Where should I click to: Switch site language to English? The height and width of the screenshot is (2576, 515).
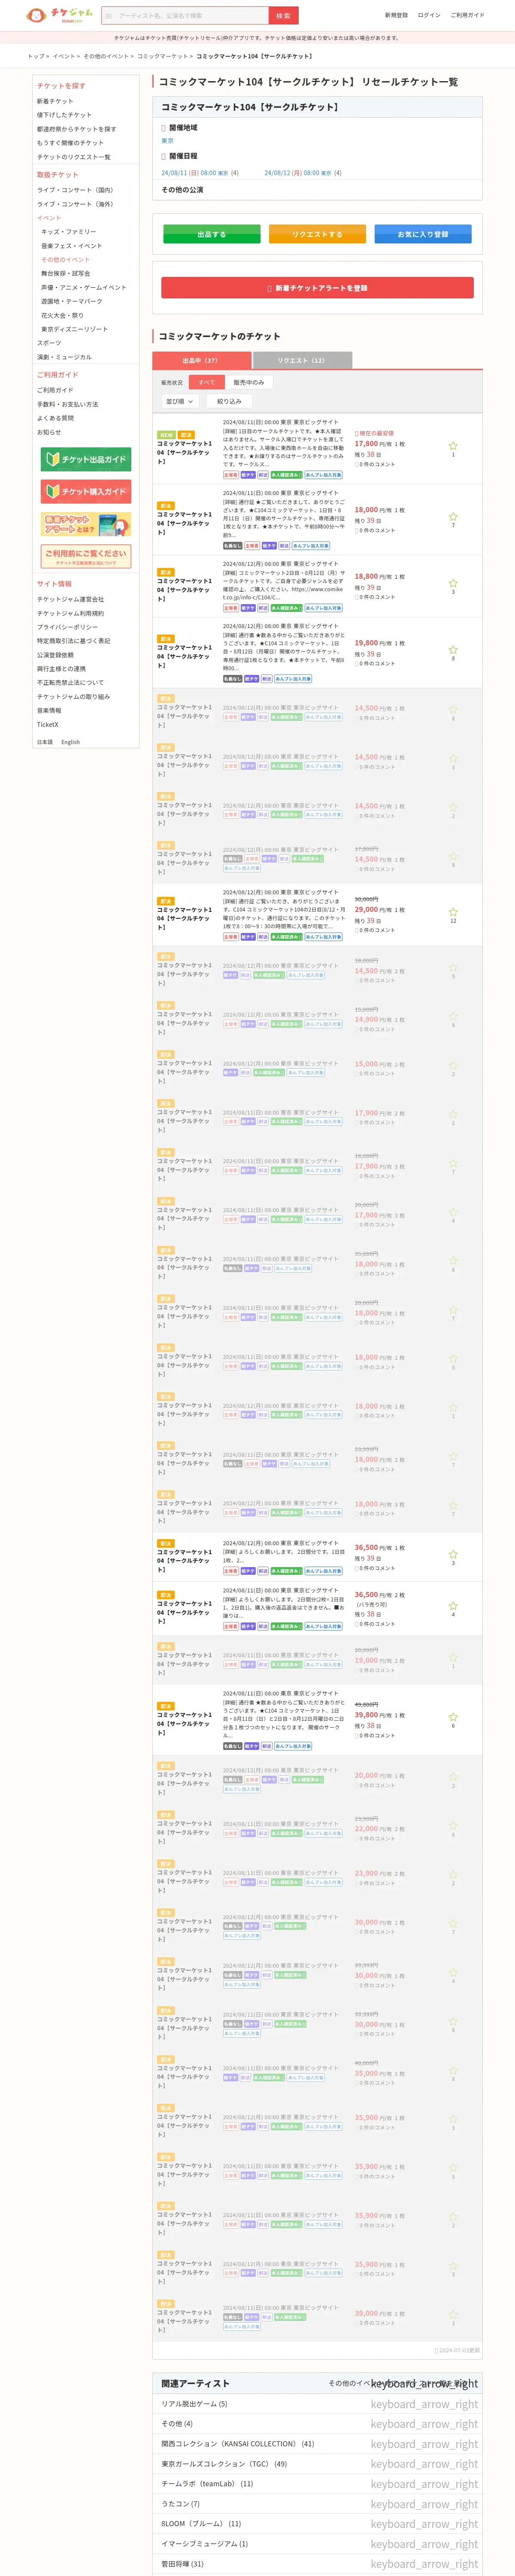70,742
